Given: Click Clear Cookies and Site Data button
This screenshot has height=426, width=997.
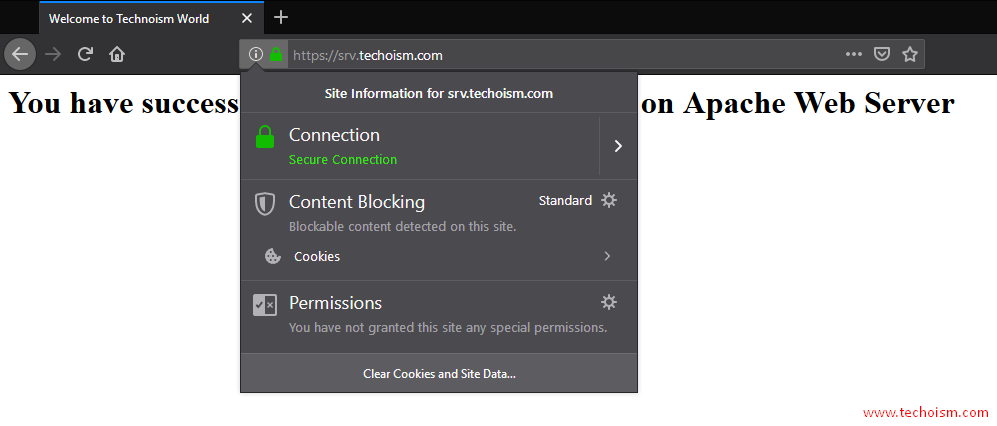Looking at the screenshot, I should coord(439,374).
